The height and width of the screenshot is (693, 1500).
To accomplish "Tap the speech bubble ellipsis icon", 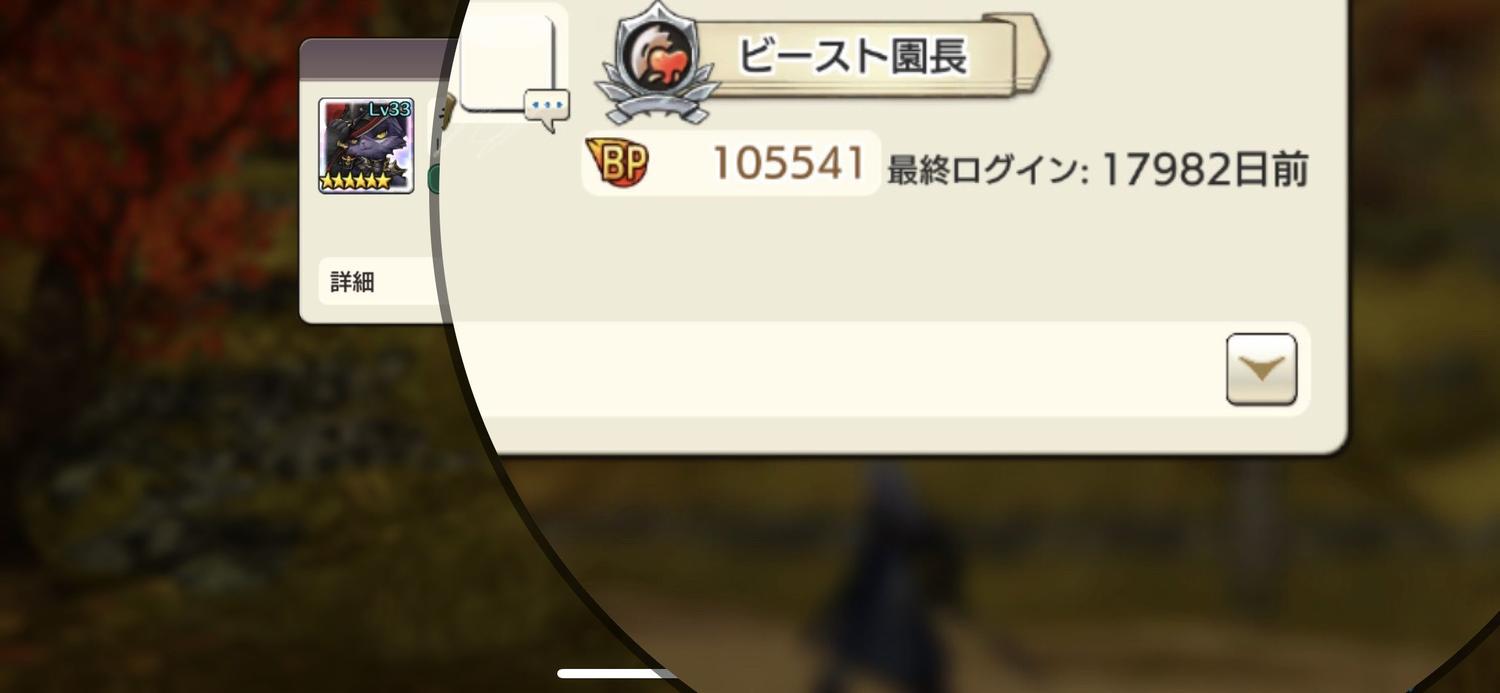I will (546, 108).
